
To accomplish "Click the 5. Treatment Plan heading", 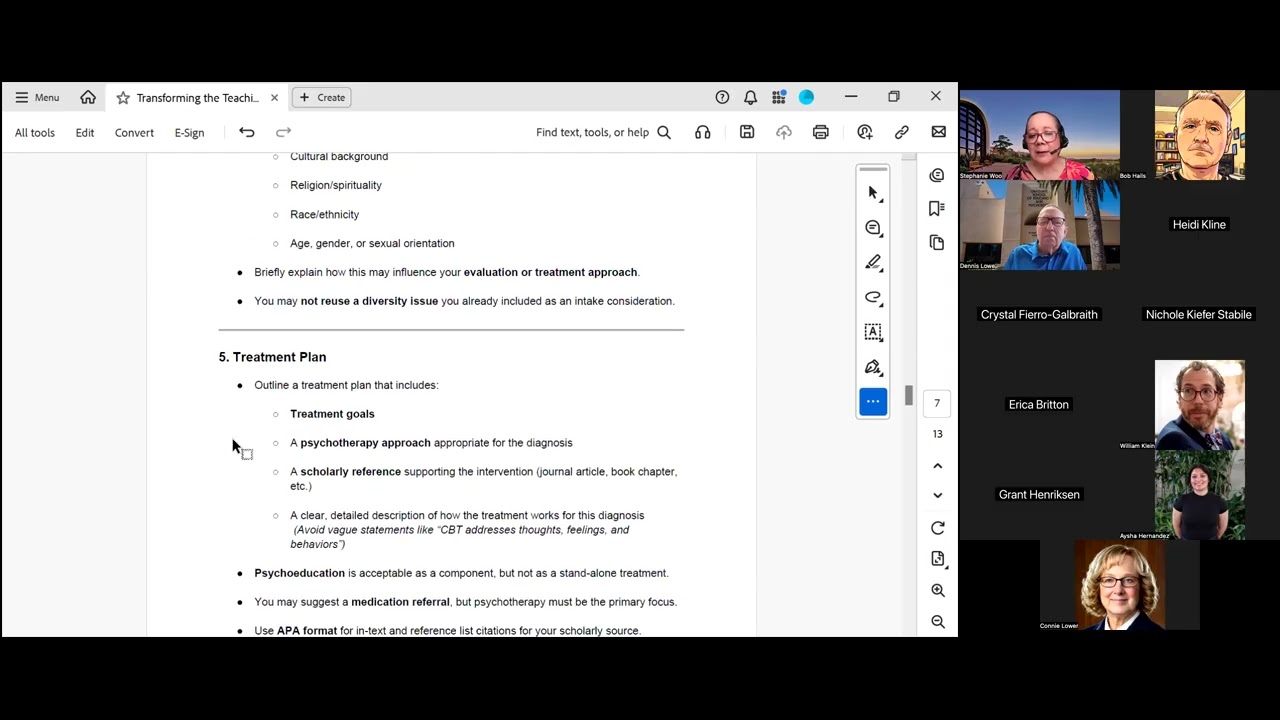I will tap(272, 357).
